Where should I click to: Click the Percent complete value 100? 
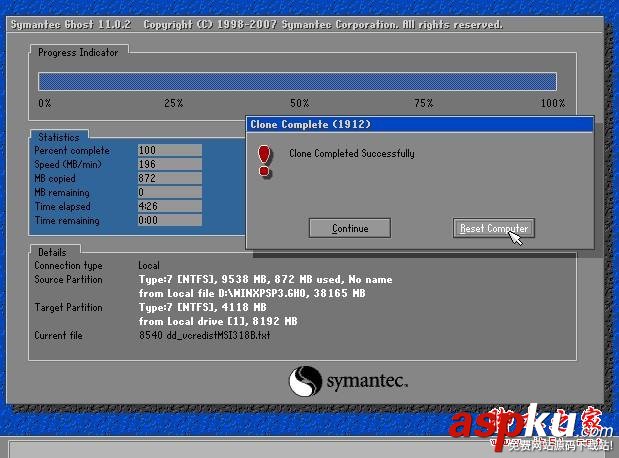tap(170, 150)
